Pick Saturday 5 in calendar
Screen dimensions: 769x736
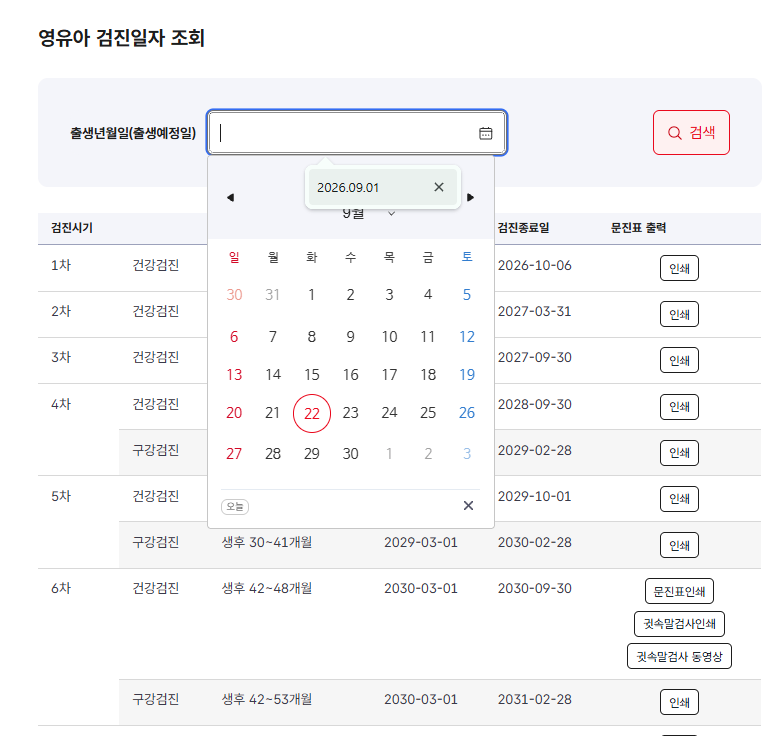[x=466, y=295]
